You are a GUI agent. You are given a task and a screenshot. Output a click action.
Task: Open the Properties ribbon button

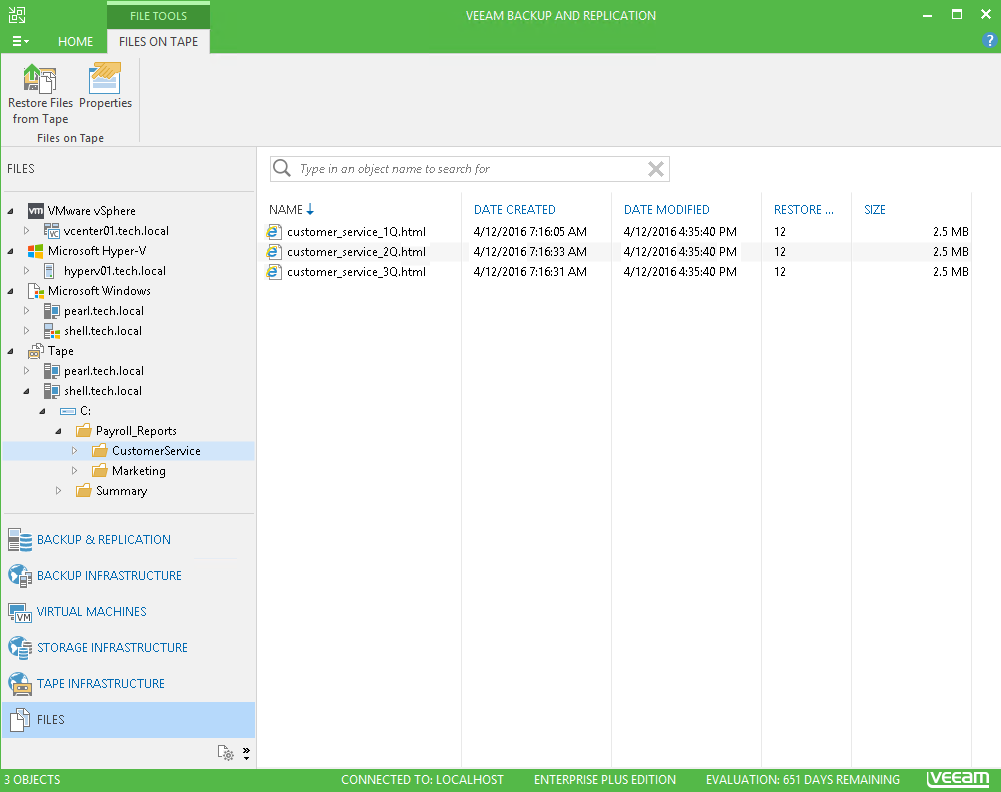(x=105, y=86)
